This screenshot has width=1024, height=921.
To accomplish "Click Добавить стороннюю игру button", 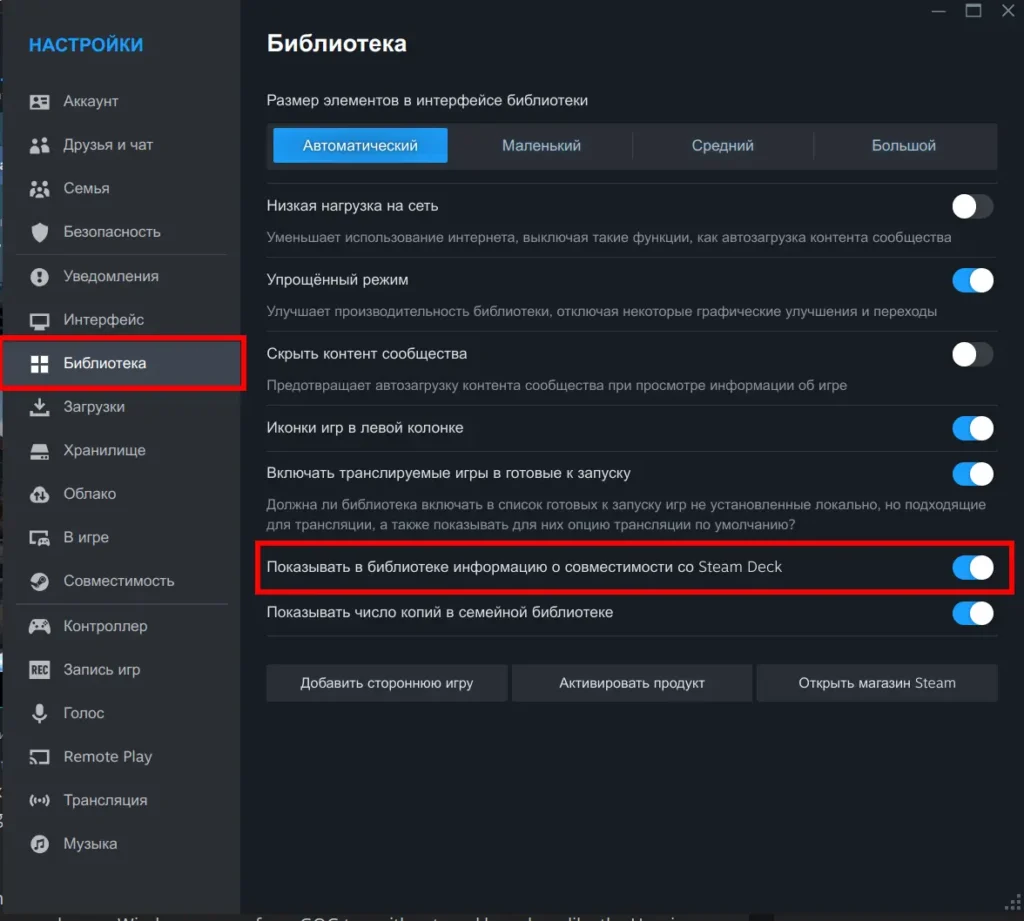I will point(387,683).
